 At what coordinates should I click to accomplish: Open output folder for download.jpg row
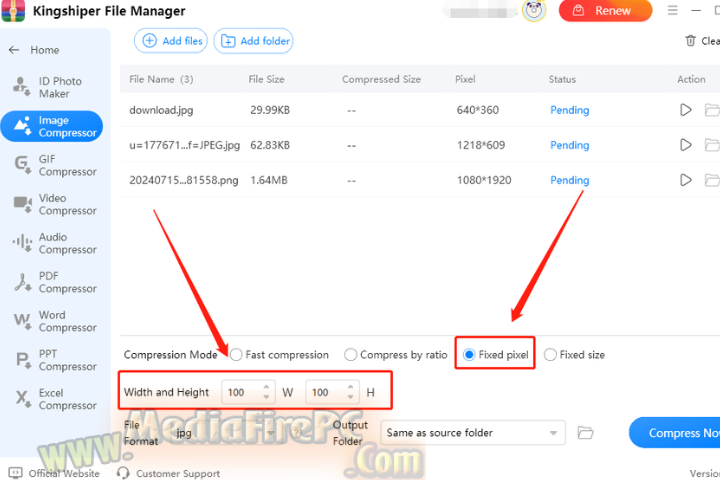[x=712, y=110]
